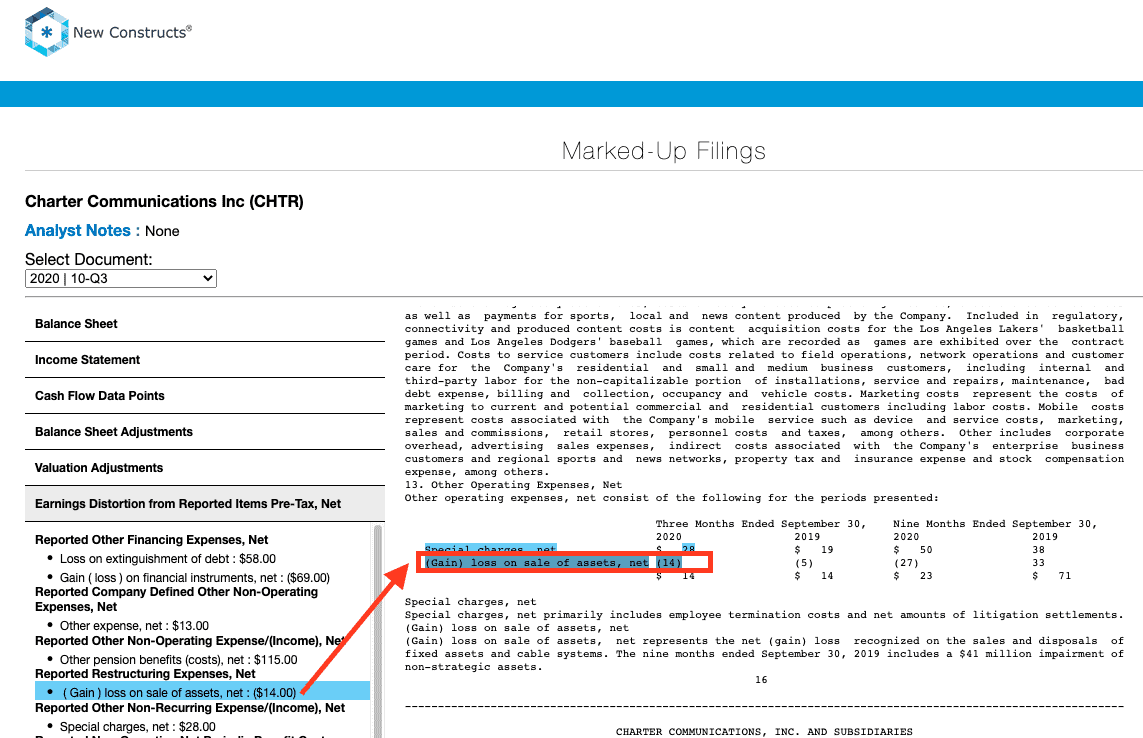The height and width of the screenshot is (738, 1143).
Task: Select Special charges, net : $28.00 item
Action: (x=138, y=726)
